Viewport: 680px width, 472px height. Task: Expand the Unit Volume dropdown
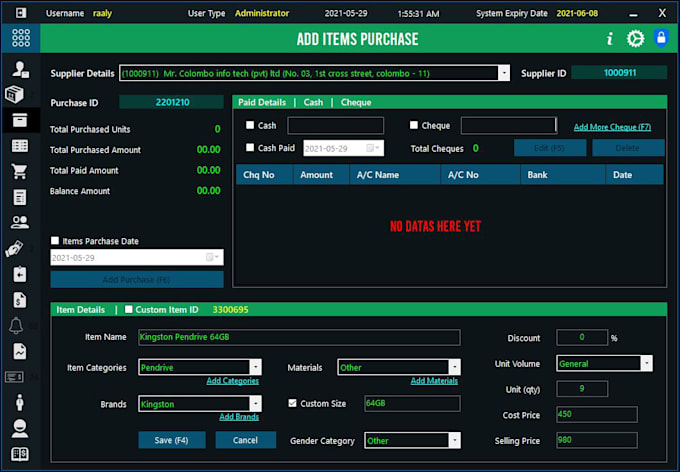tap(646, 363)
